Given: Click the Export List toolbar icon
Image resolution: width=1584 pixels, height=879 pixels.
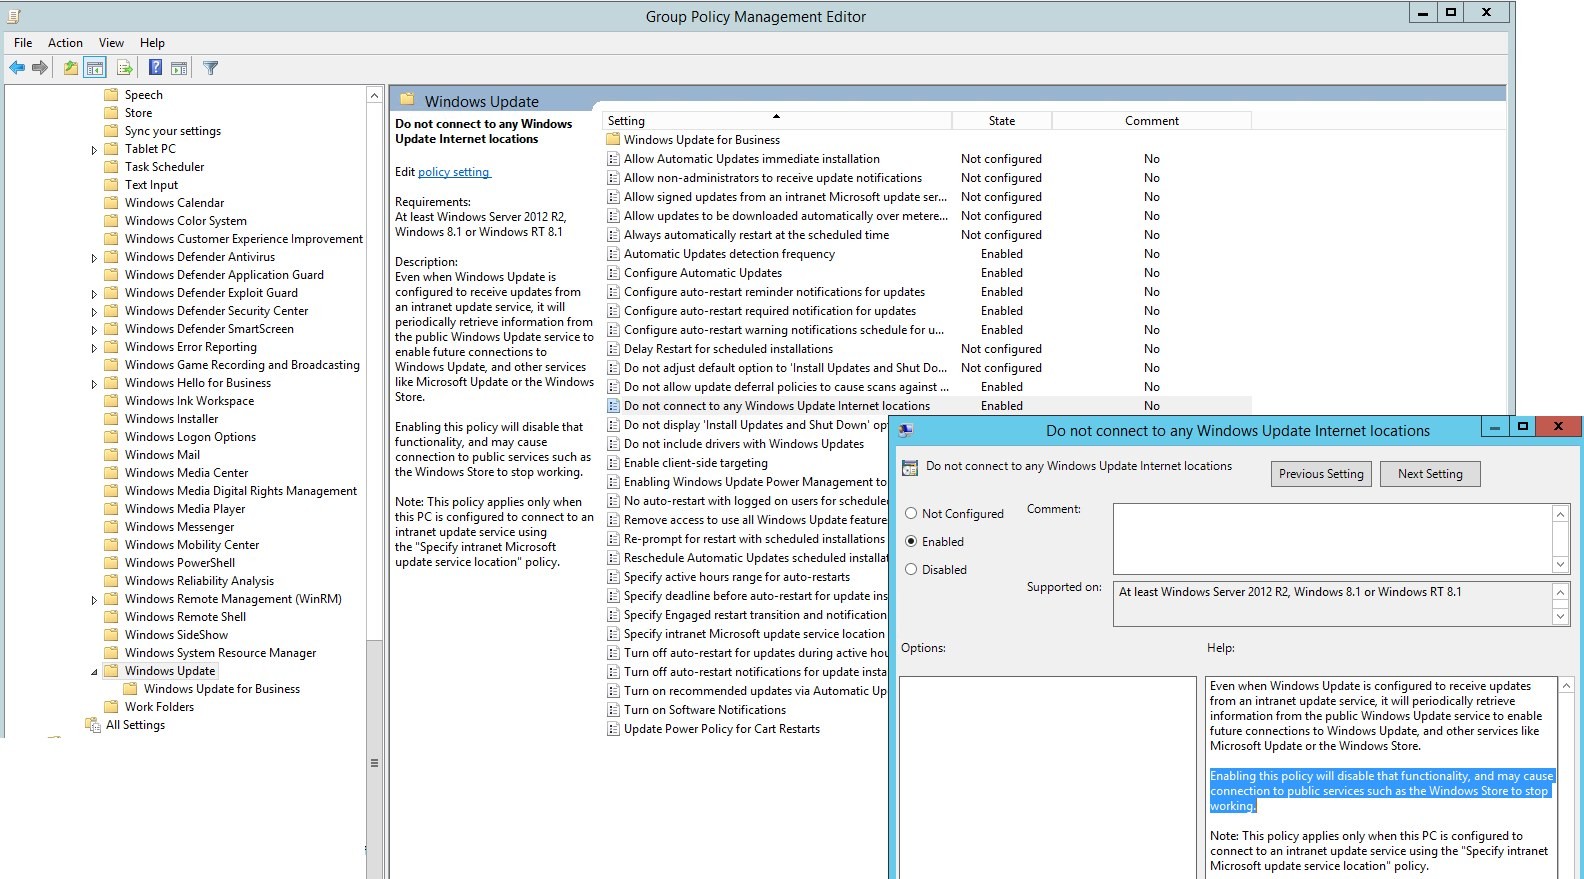Looking at the screenshot, I should tap(125, 68).
